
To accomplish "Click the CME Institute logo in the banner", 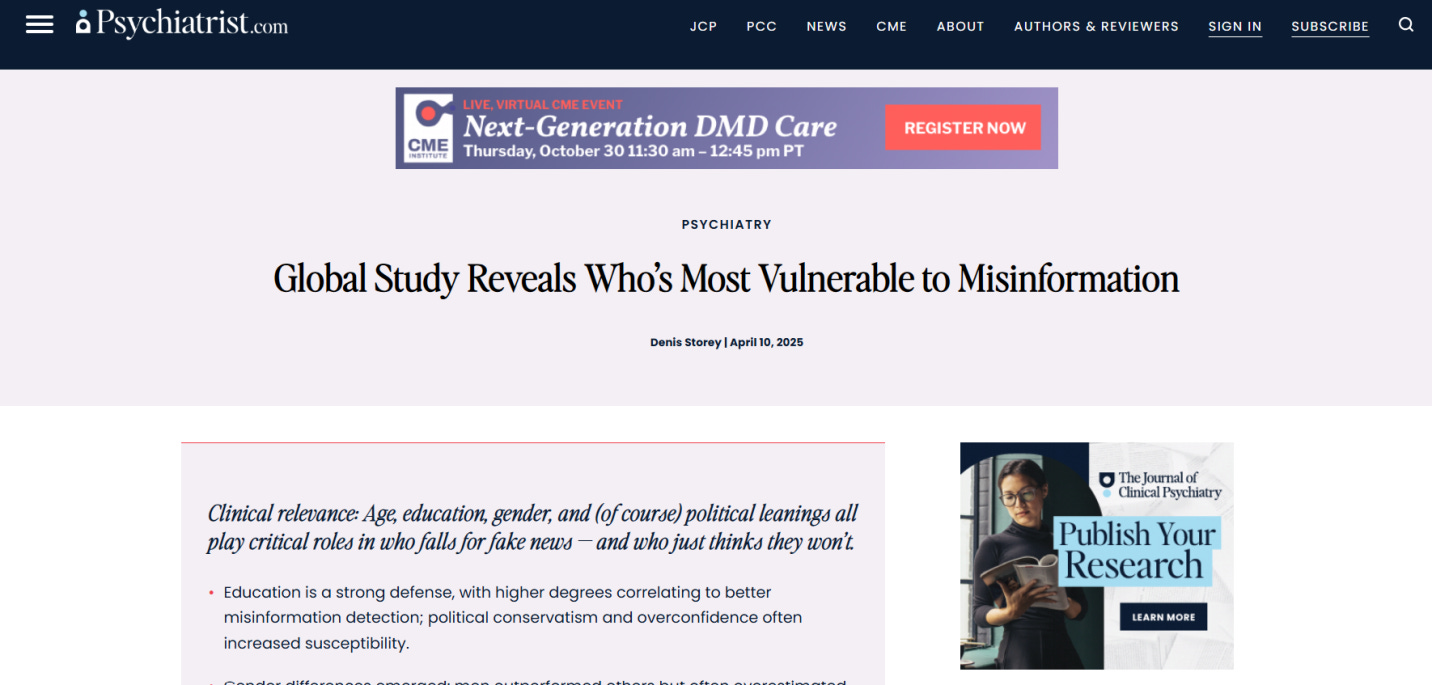I will [427, 128].
